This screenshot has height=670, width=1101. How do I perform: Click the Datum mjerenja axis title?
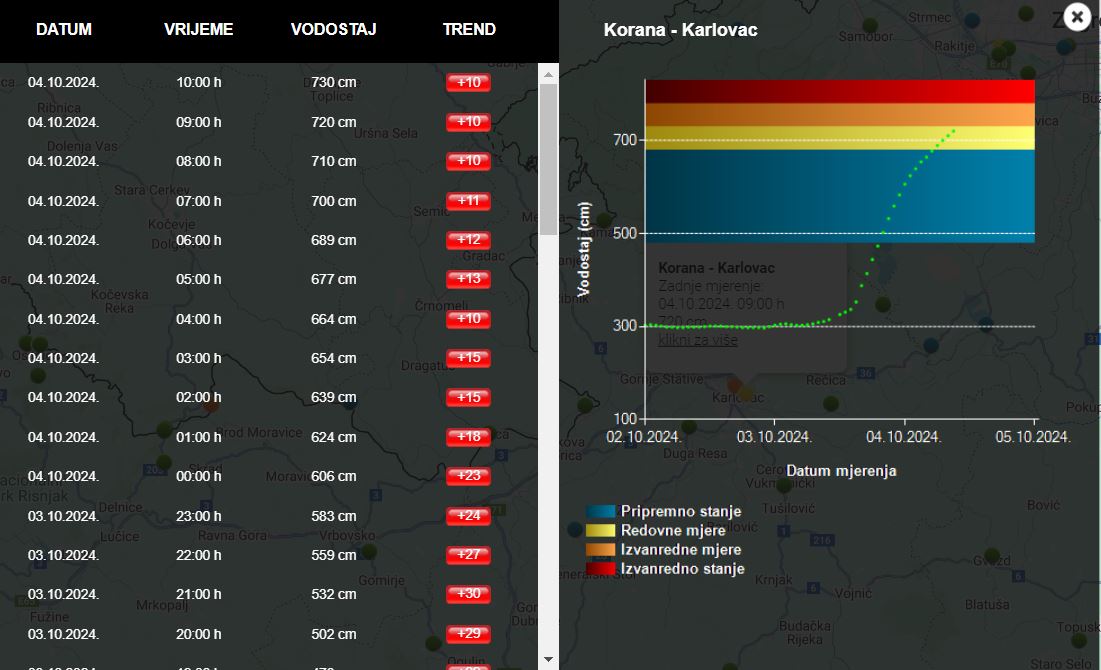(841, 471)
